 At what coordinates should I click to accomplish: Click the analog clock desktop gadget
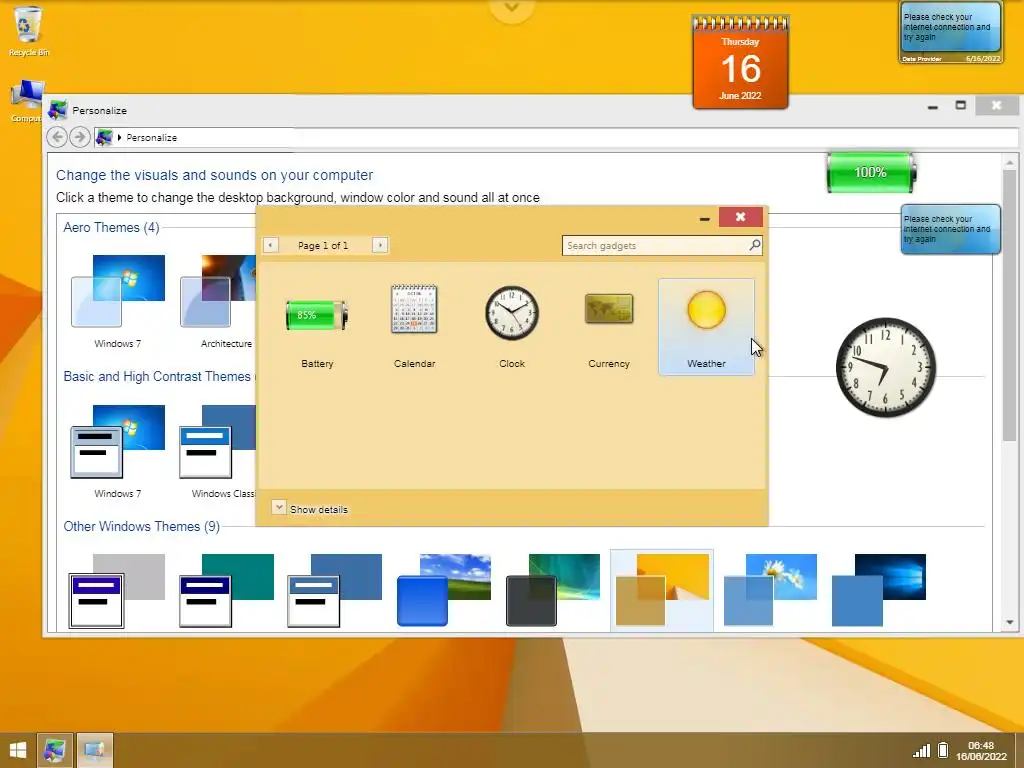point(886,367)
